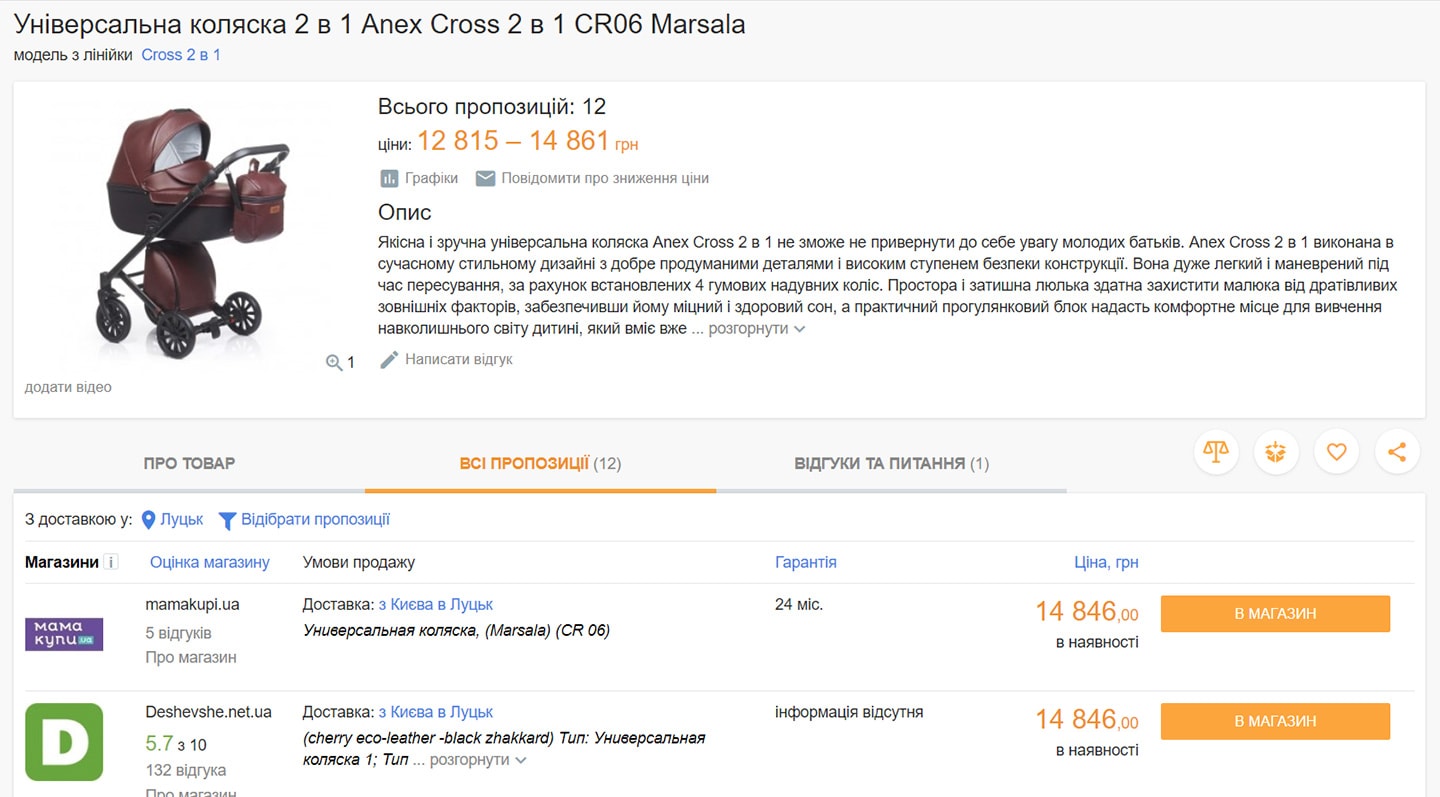Click the mamakupi offer text (Marsala) (CR 06)
The width and height of the screenshot is (1440, 797).
456,630
